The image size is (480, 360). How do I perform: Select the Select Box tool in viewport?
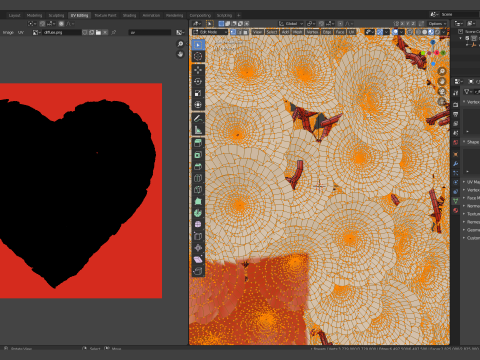(198, 45)
